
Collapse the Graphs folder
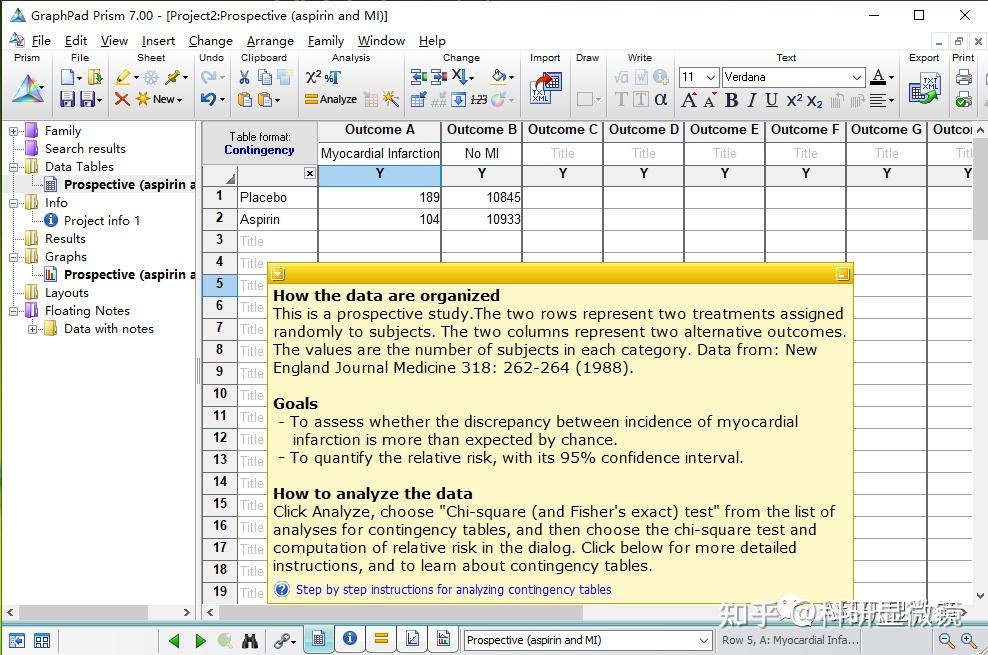pyautogui.click(x=13, y=257)
